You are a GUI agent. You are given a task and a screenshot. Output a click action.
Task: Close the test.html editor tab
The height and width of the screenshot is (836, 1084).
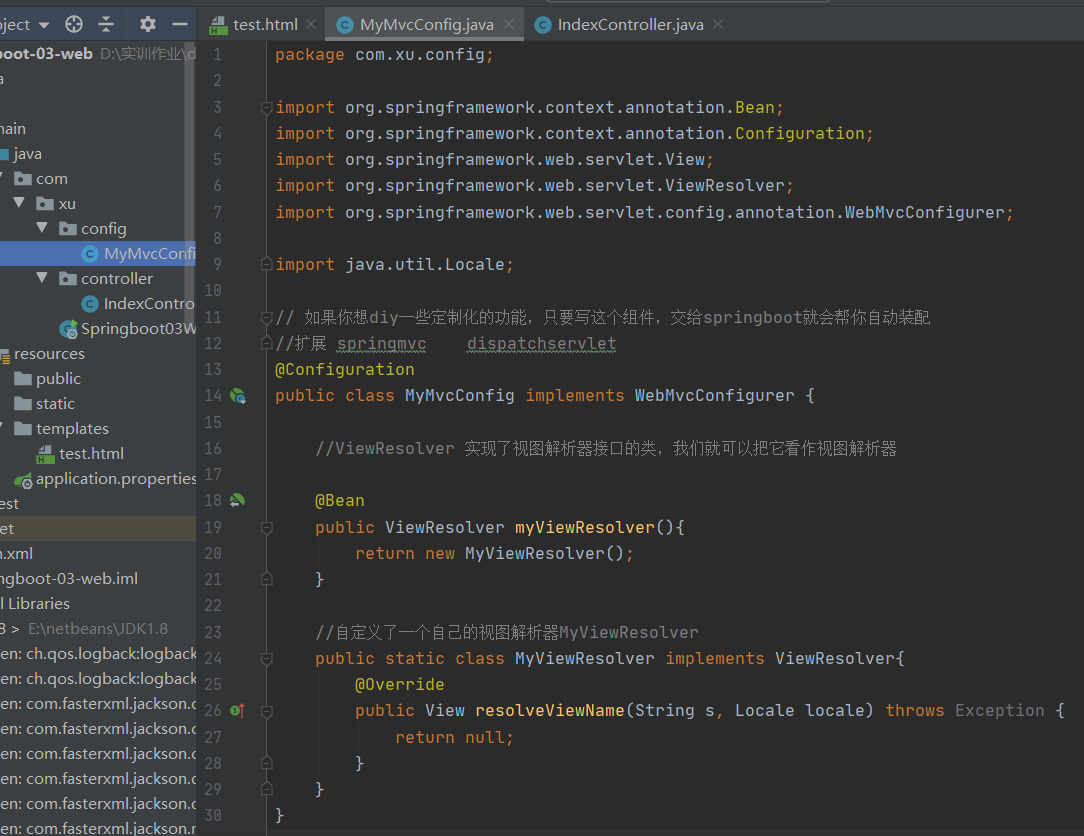(310, 24)
